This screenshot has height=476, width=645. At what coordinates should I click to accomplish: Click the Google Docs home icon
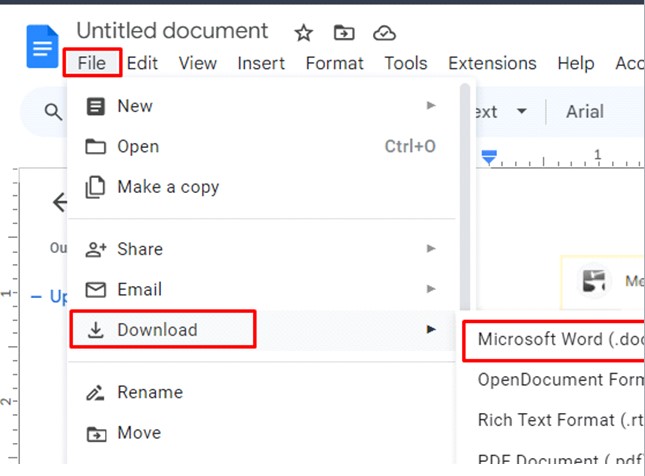(42, 46)
